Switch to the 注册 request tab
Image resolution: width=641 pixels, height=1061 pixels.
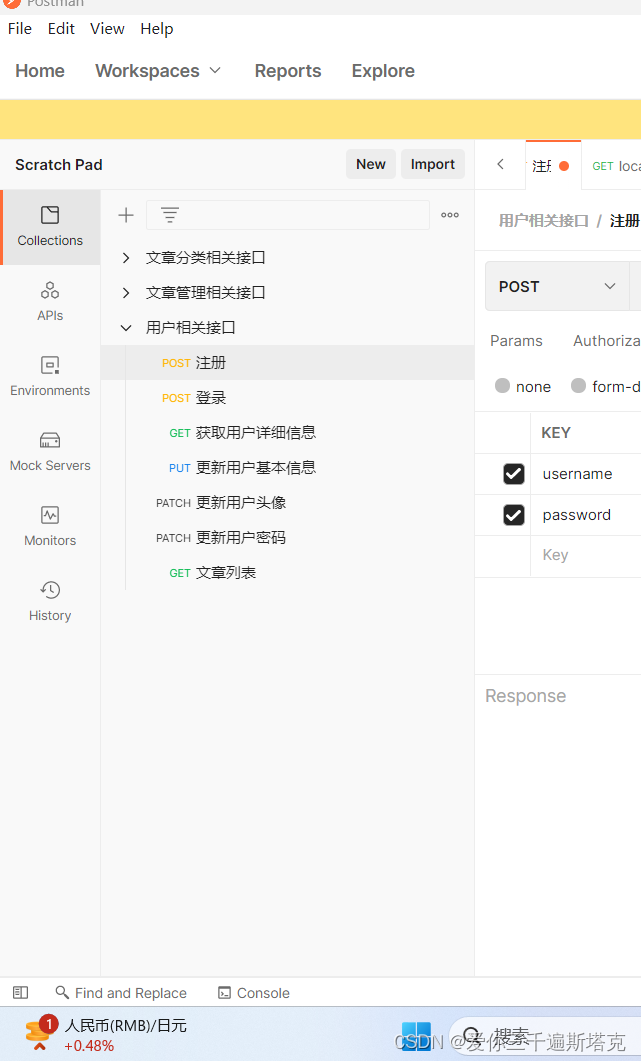pyautogui.click(x=553, y=166)
